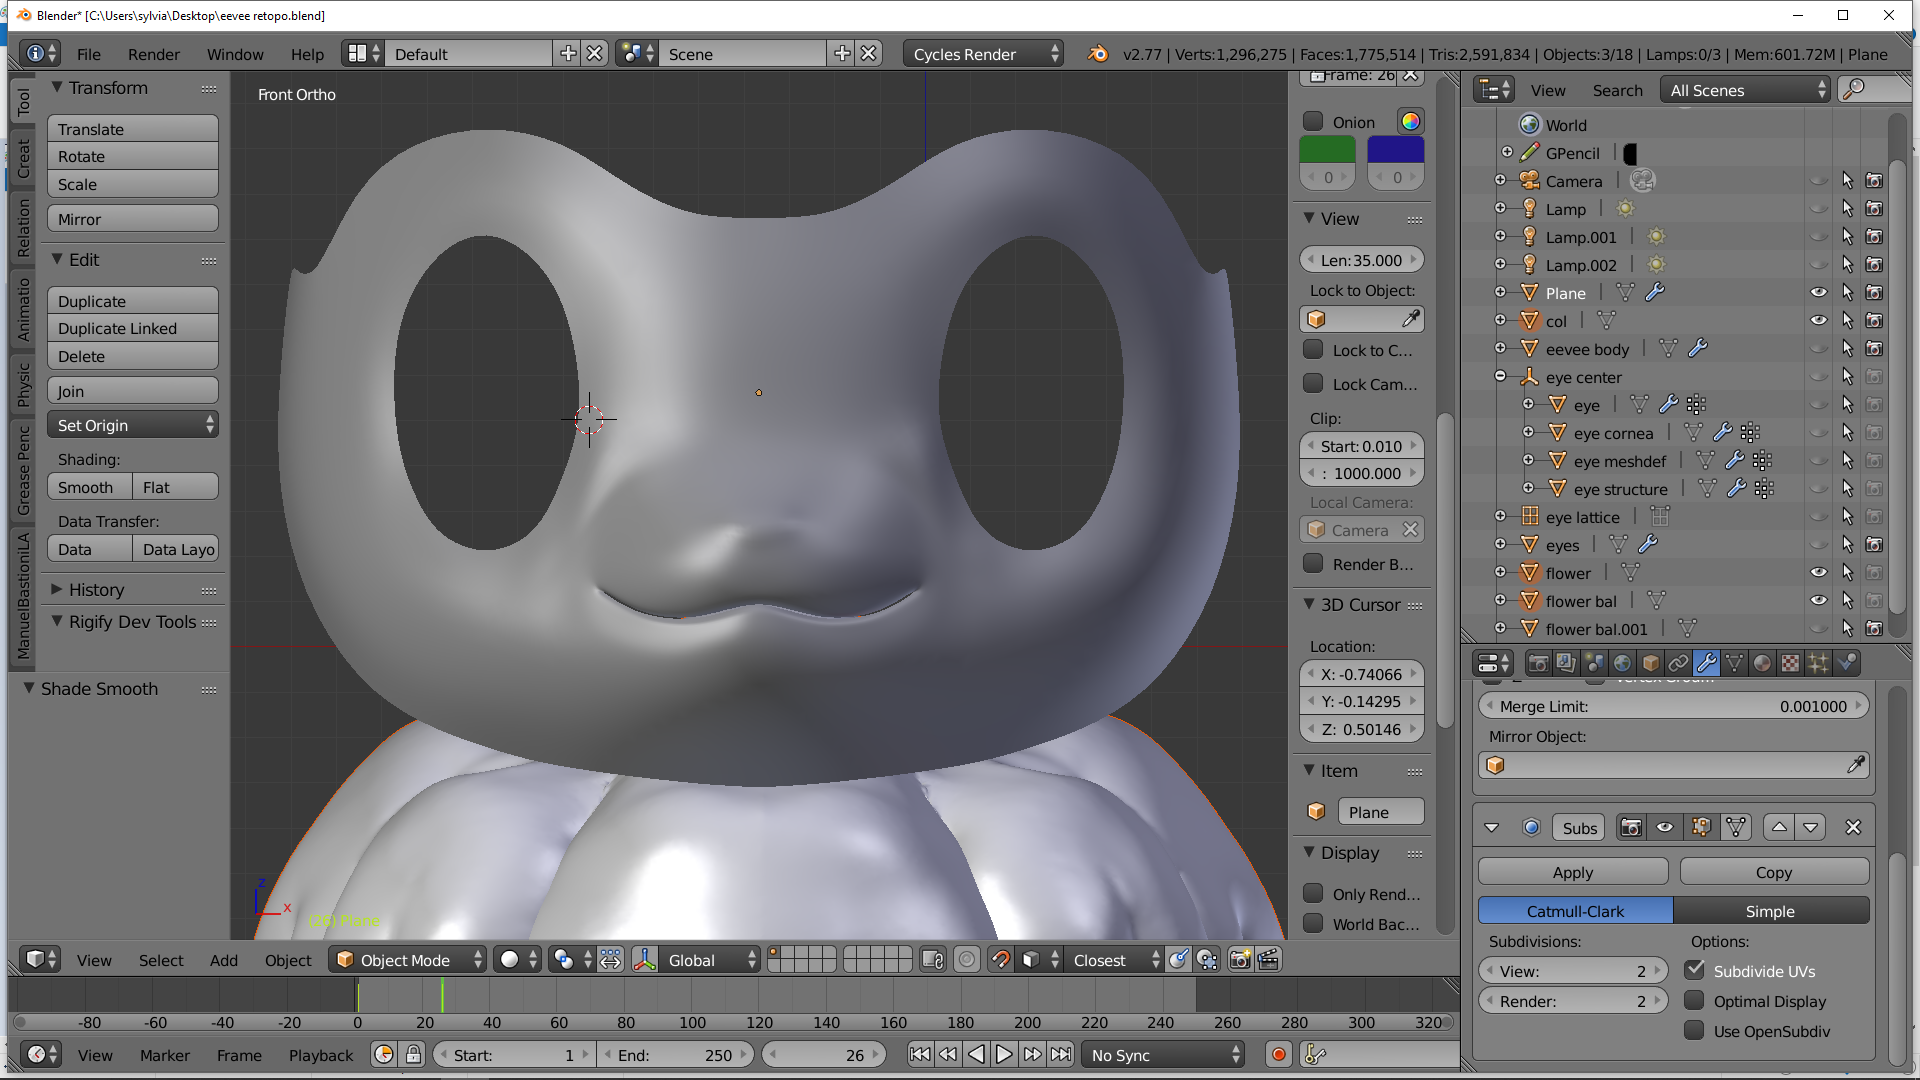
Task: Enable the Onion skinning checkbox
Action: (1313, 122)
